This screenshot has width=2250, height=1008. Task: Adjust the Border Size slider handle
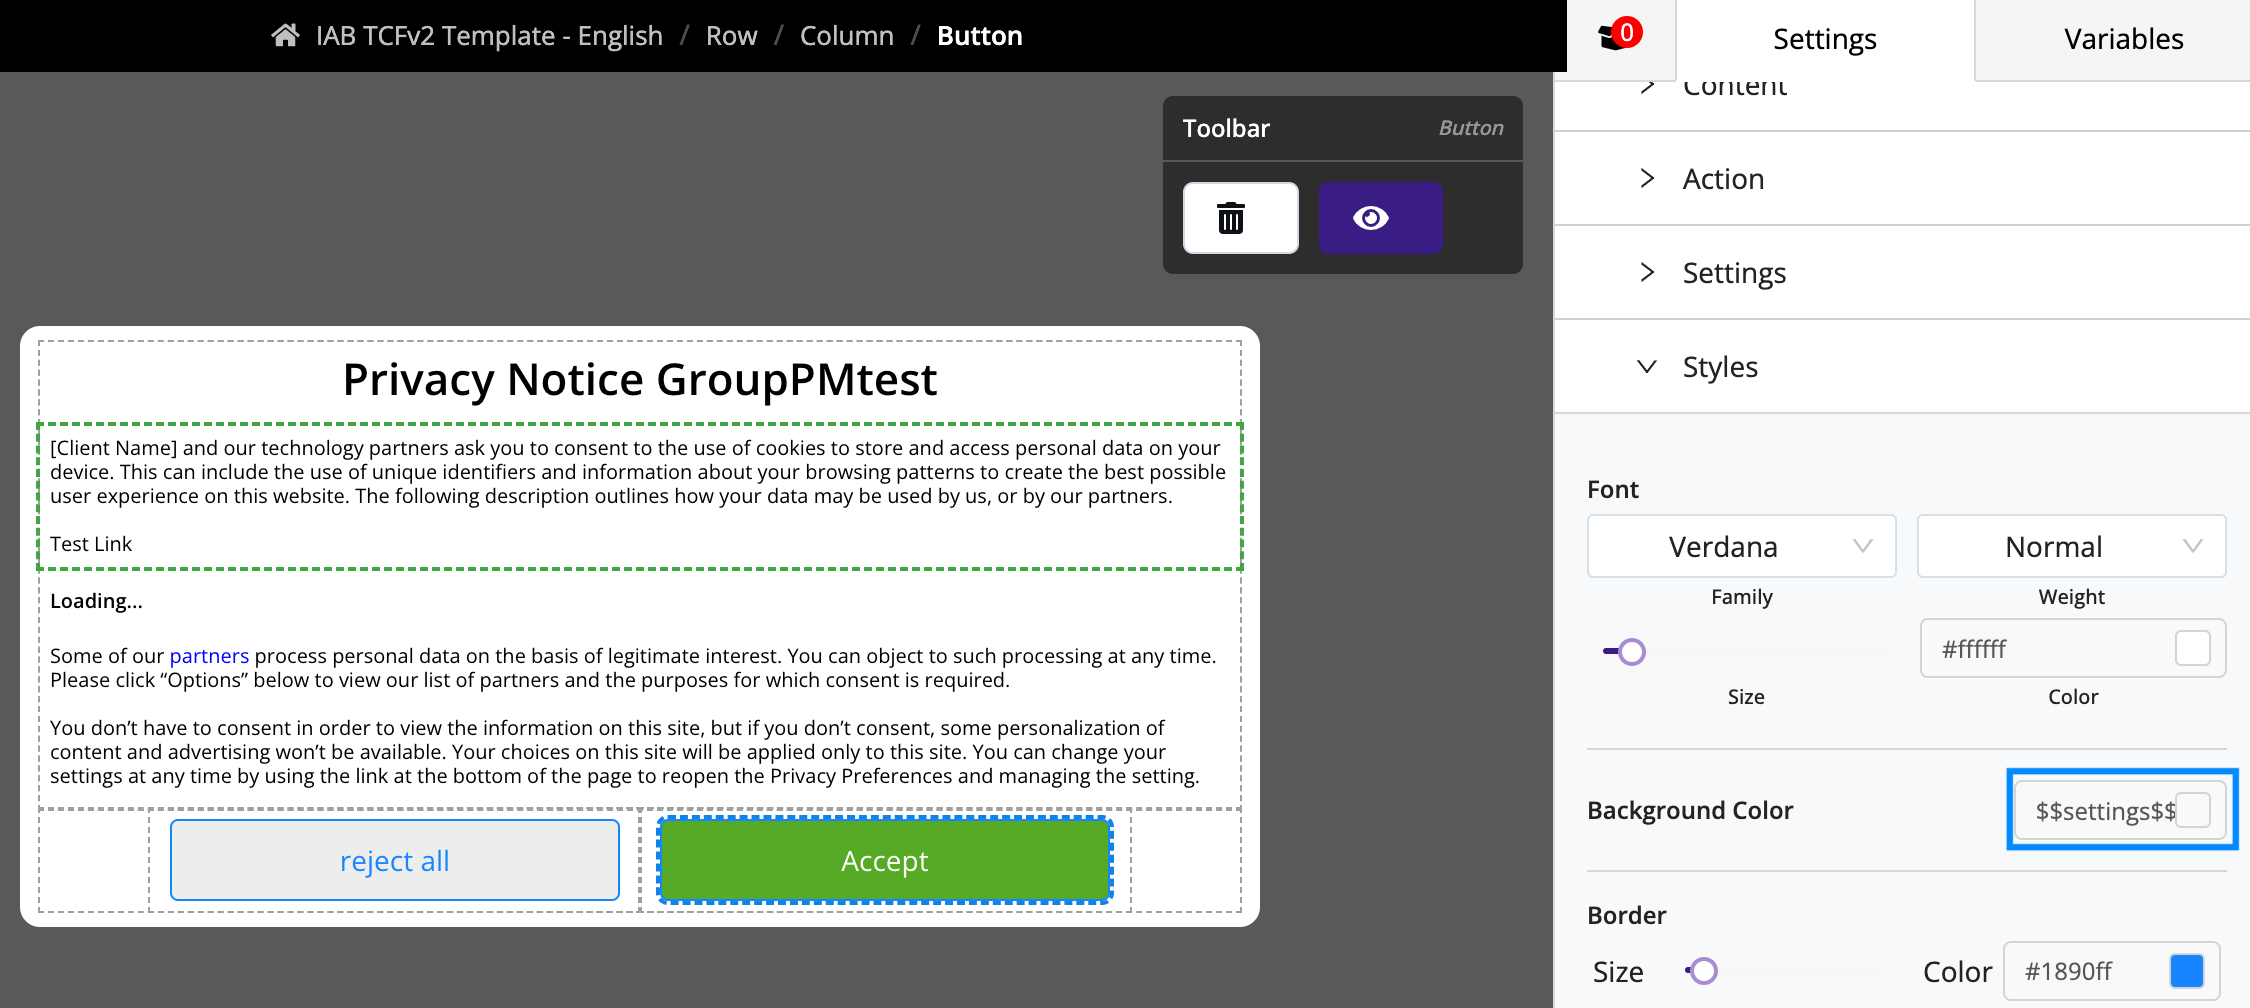click(1703, 971)
